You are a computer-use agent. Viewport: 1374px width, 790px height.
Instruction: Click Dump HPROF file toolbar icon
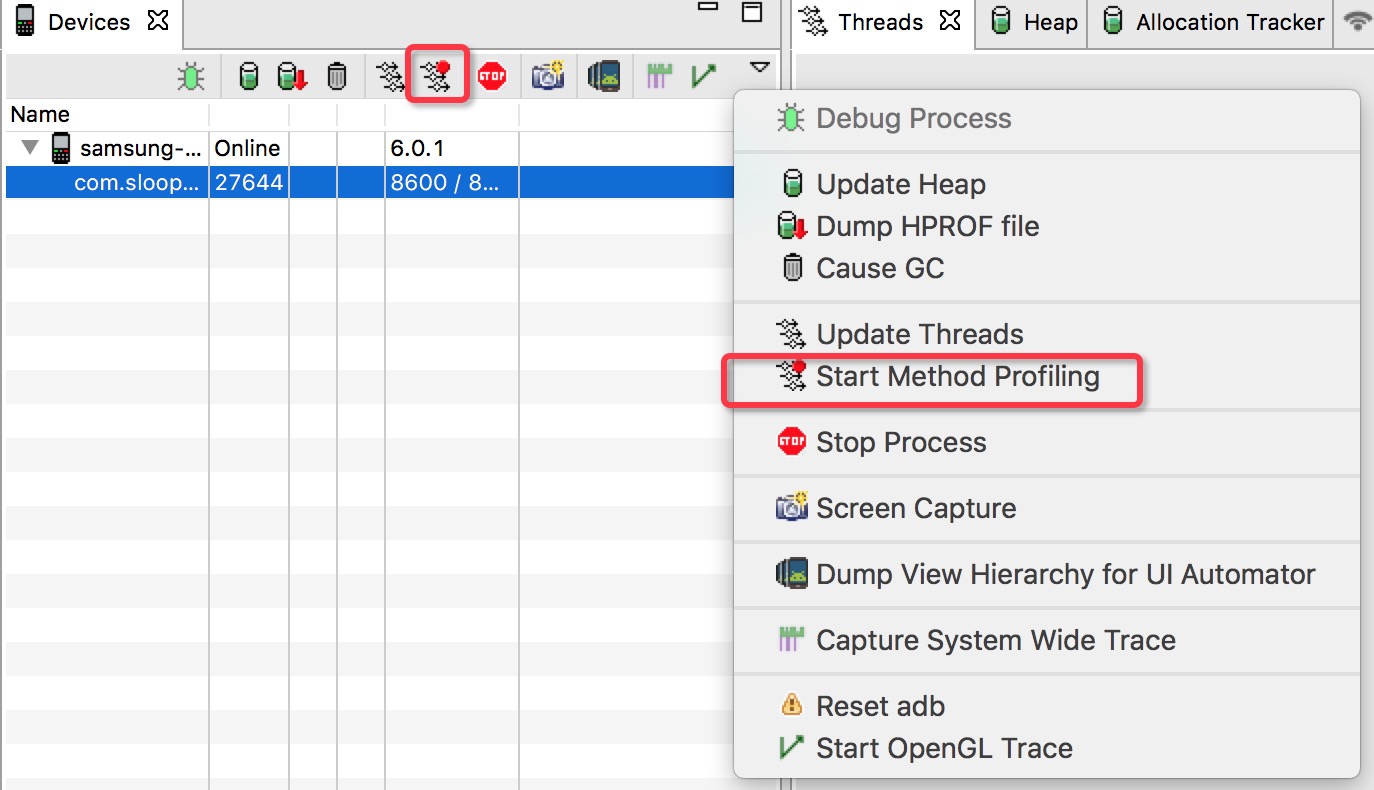coord(292,76)
